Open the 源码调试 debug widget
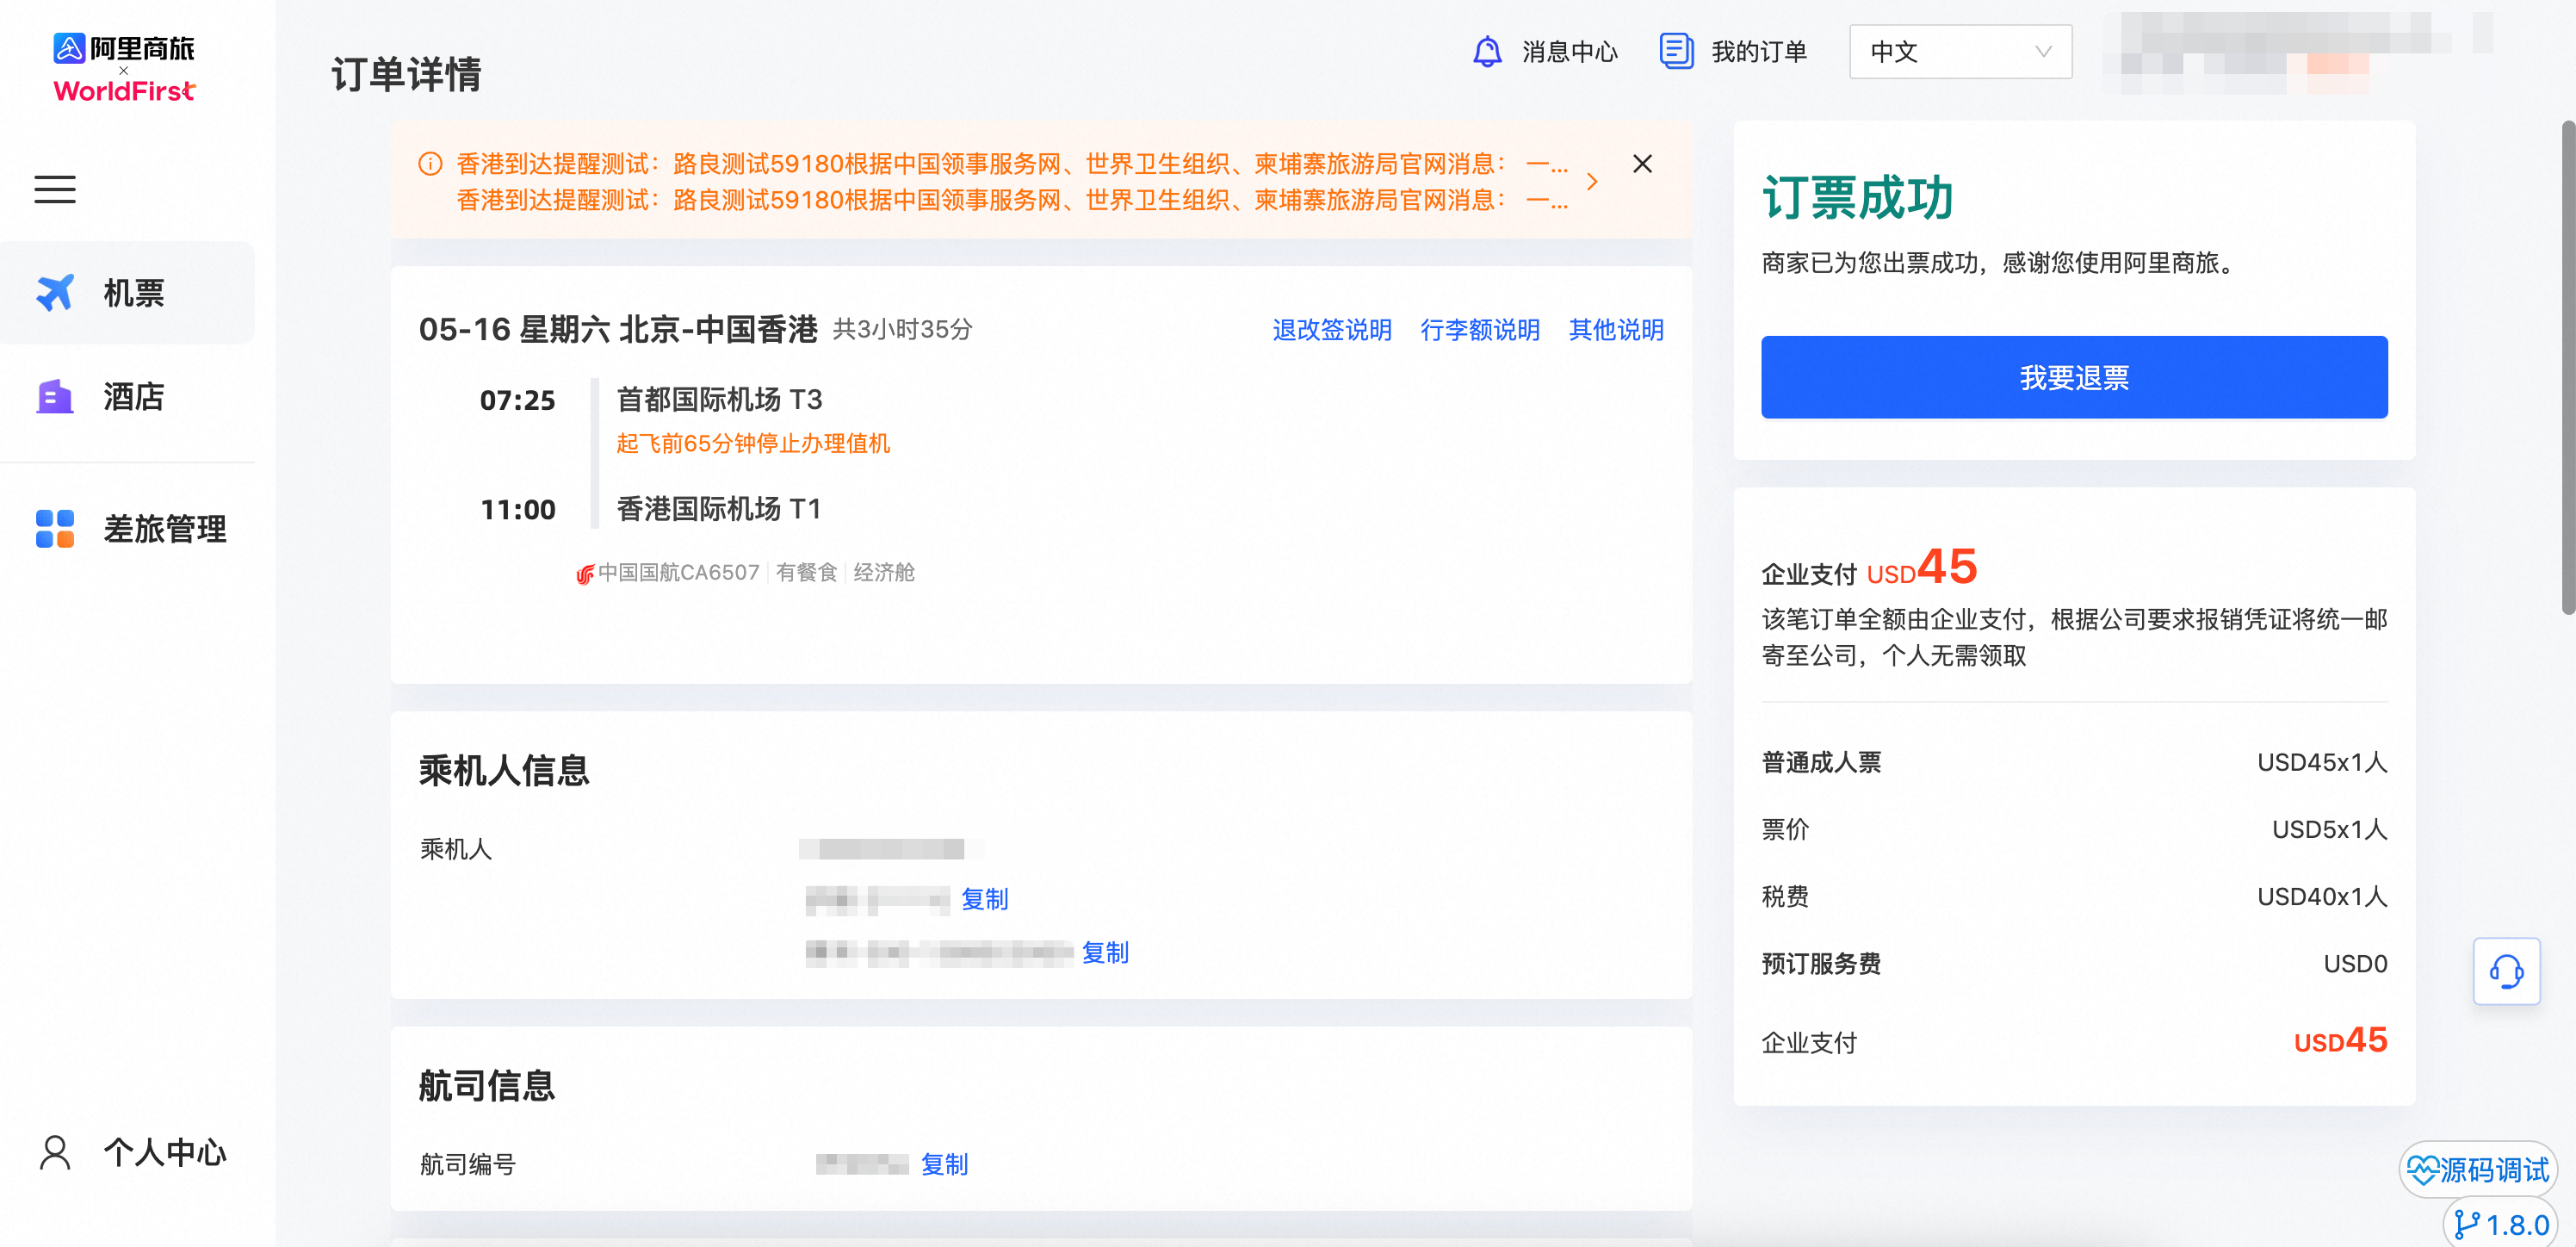Viewport: 2576px width, 1247px height. [2478, 1169]
